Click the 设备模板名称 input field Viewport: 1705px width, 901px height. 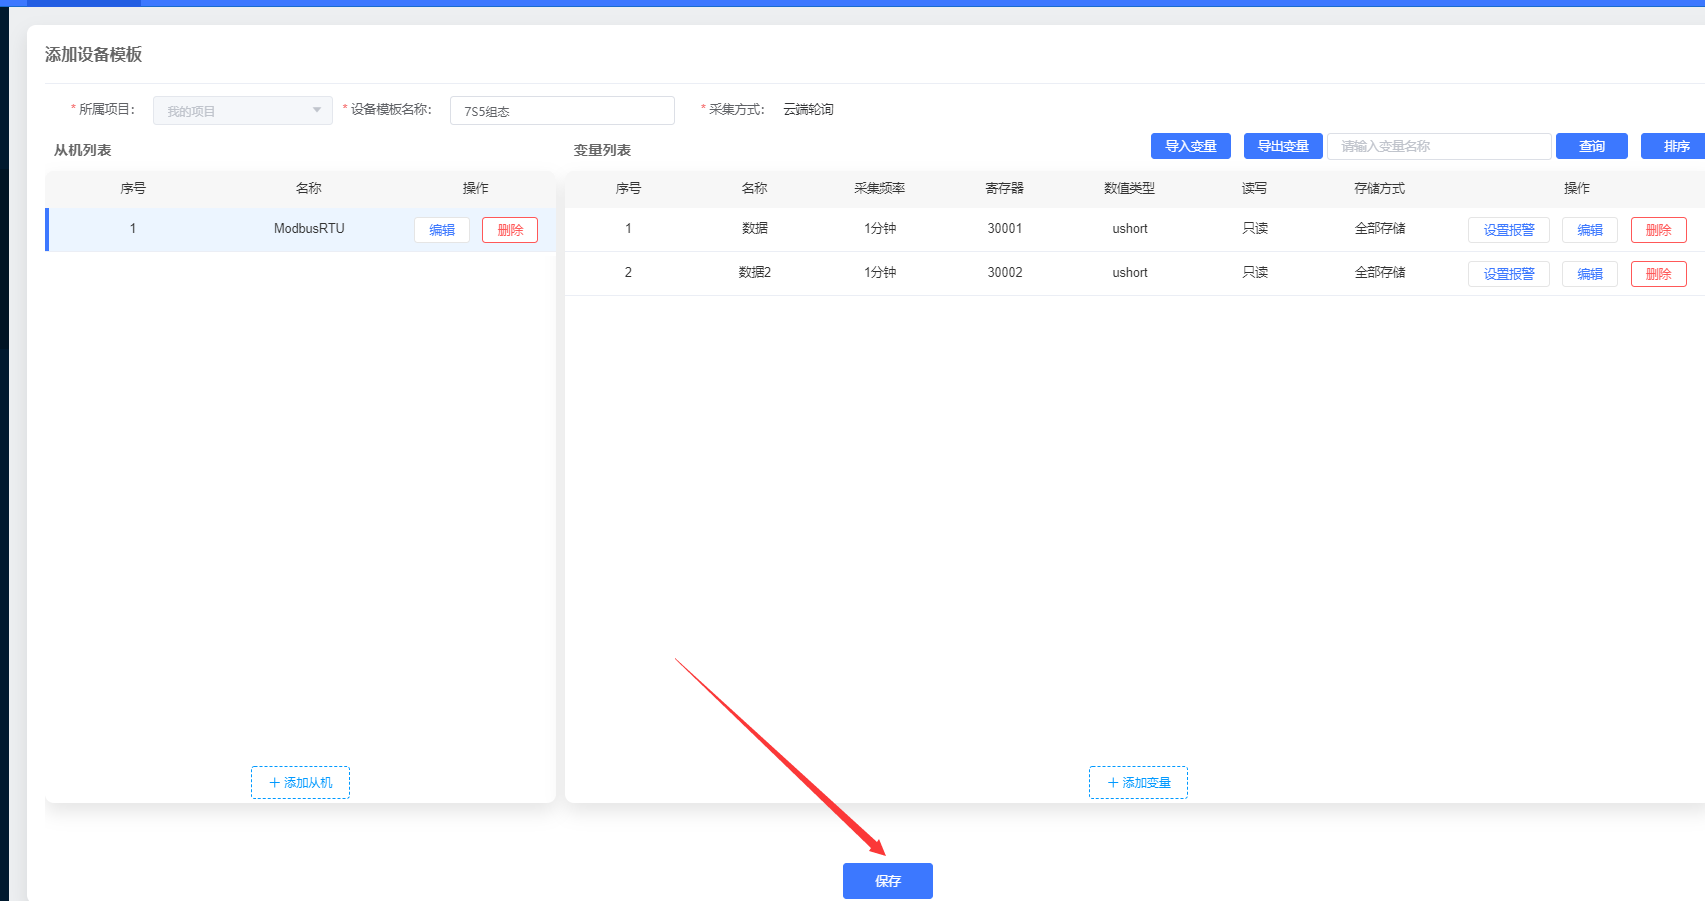[562, 110]
